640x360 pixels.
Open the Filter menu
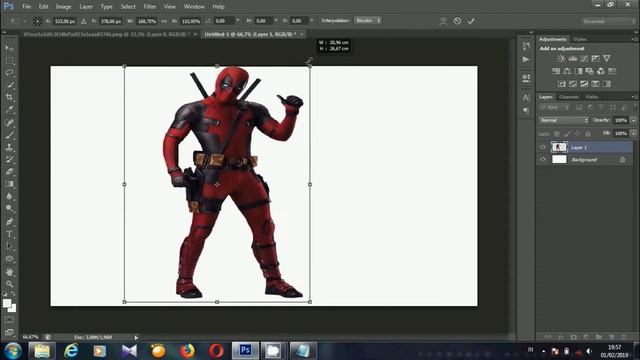pos(150,7)
